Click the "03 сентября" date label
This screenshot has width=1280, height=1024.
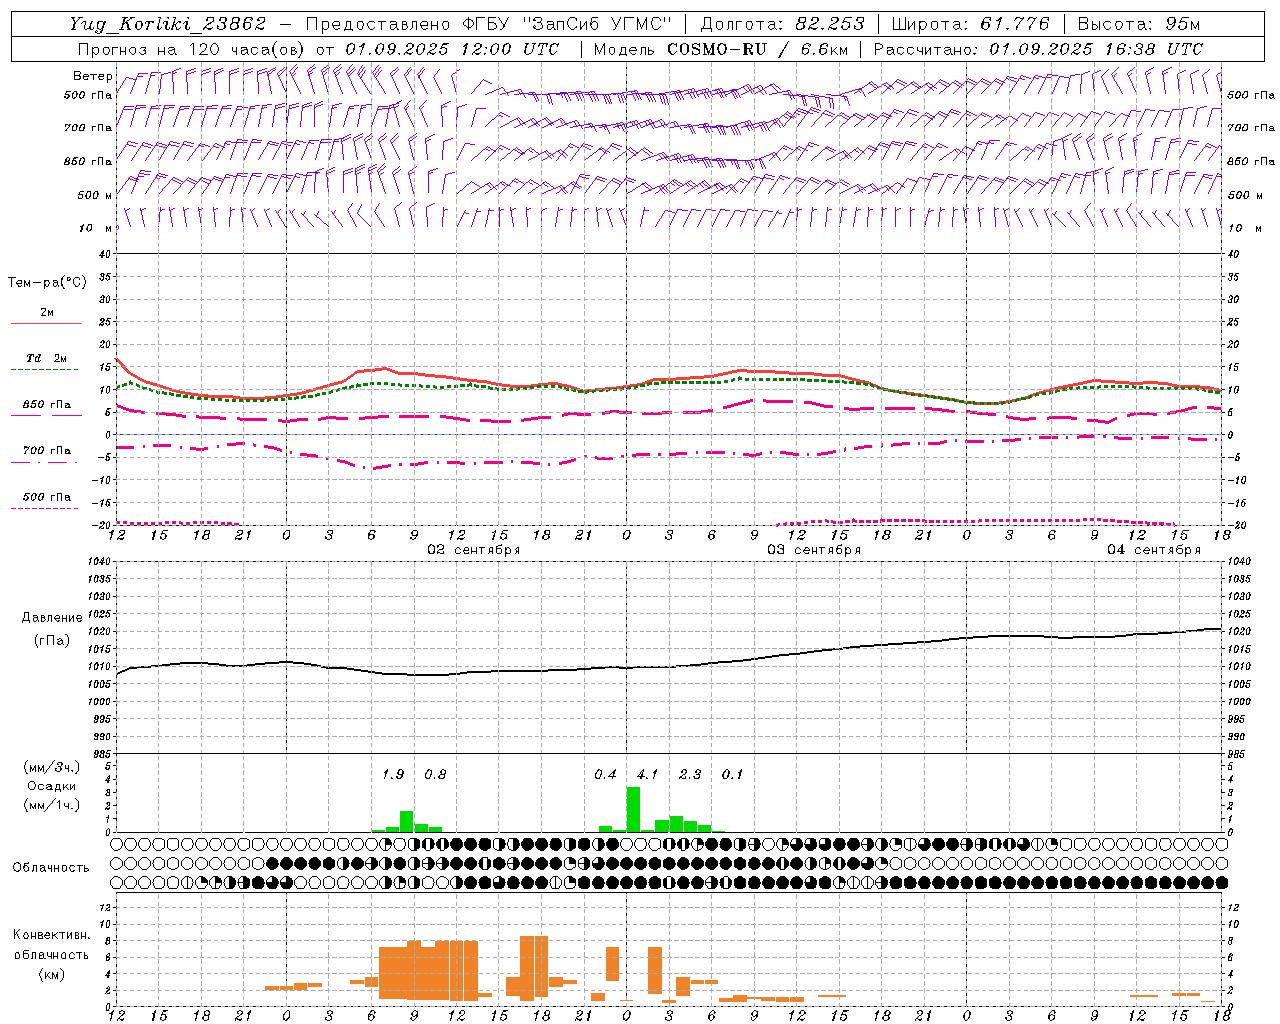tap(814, 550)
